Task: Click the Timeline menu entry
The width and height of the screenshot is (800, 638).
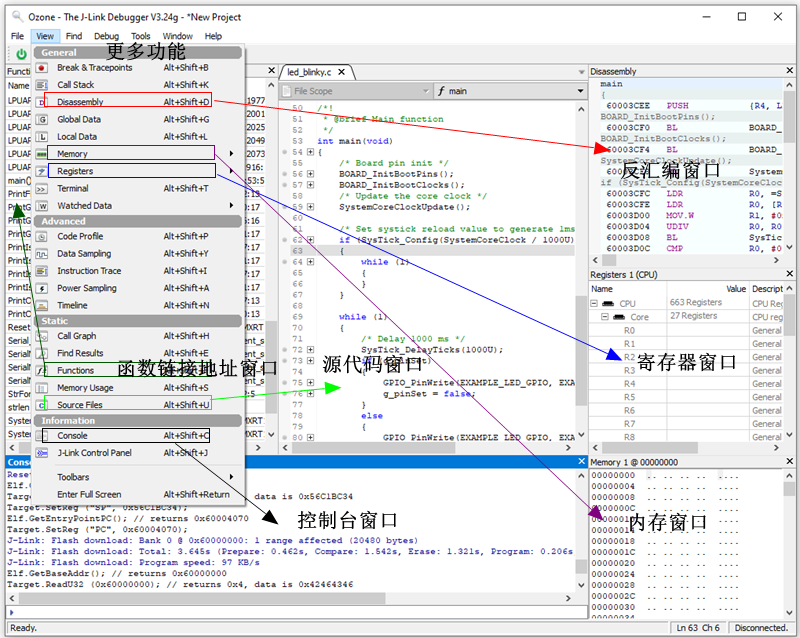Action: click(x=72, y=305)
